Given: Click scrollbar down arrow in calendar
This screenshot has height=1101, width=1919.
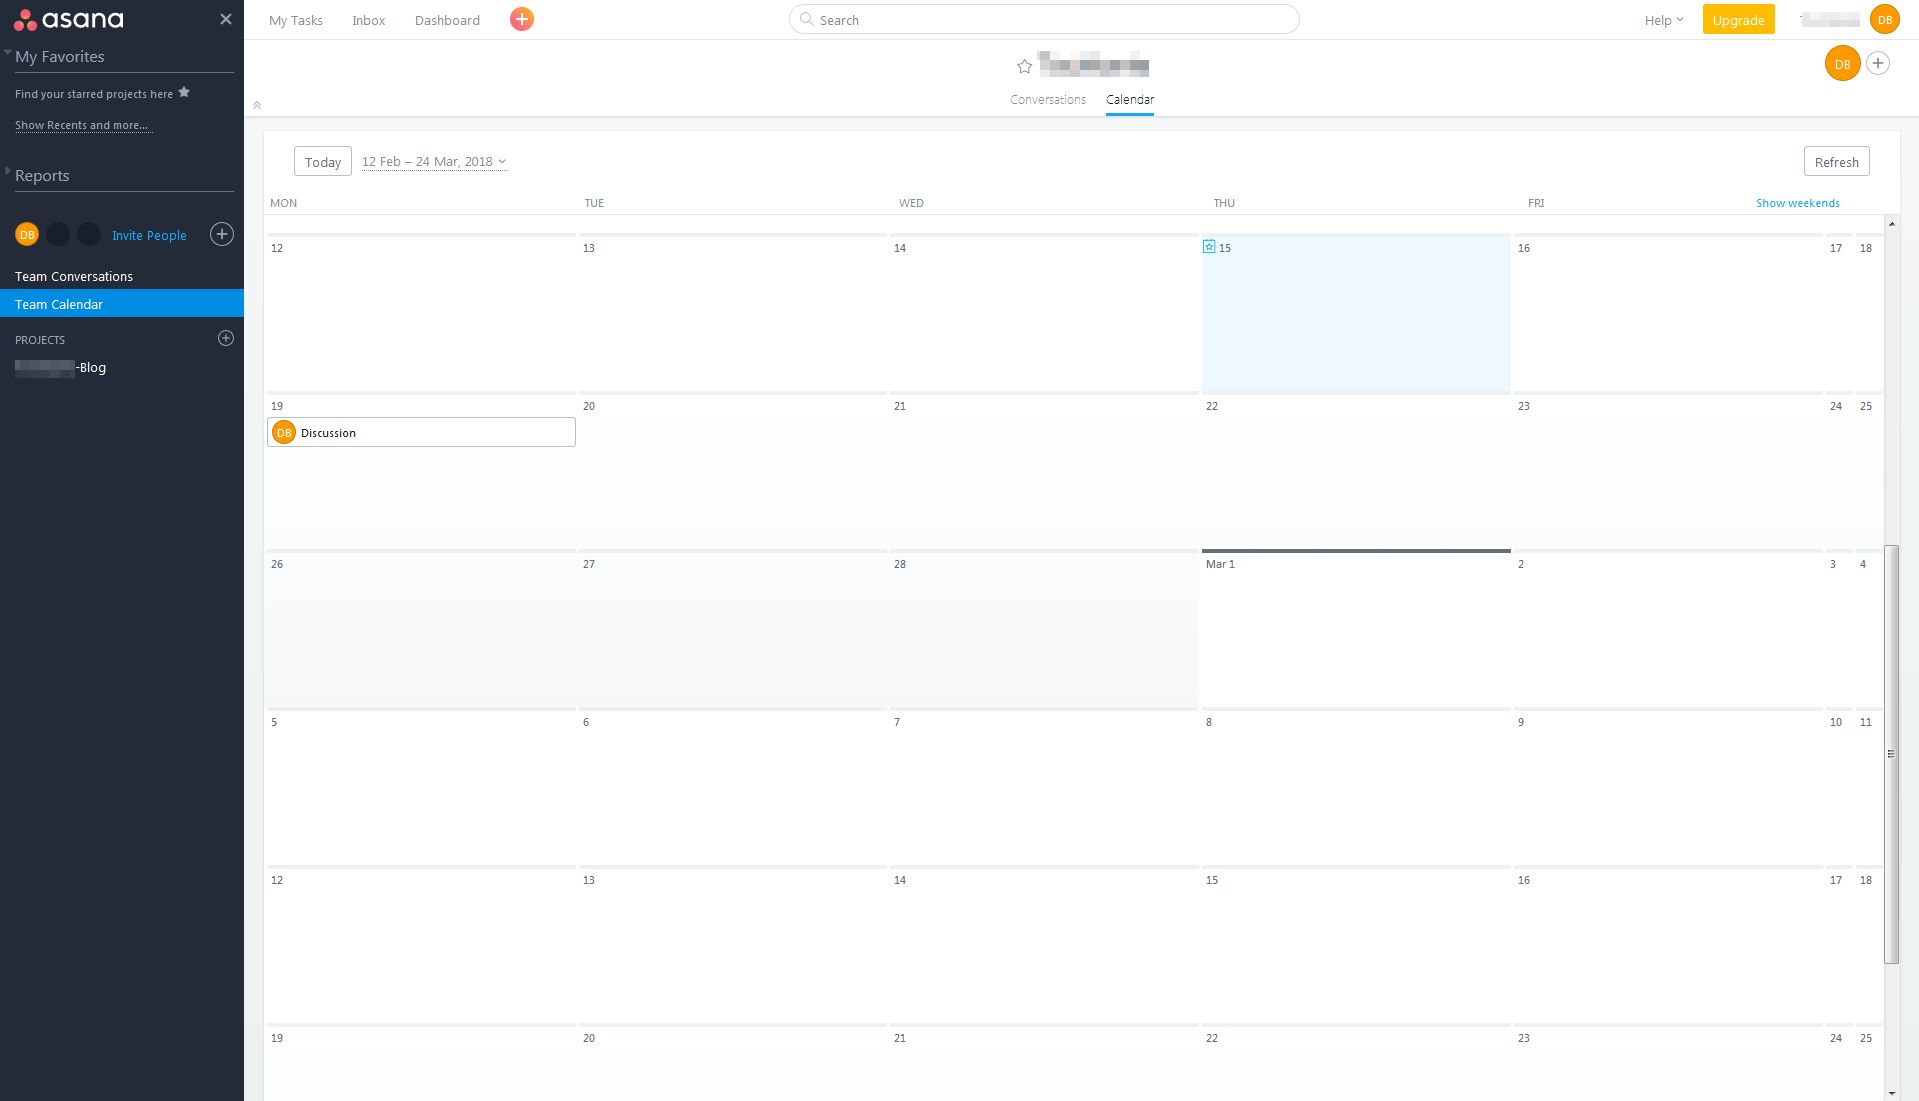Looking at the screenshot, I should [x=1891, y=1093].
